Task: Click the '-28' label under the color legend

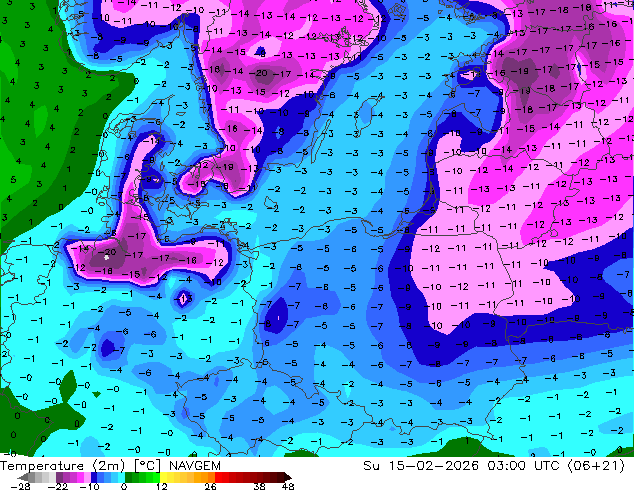Action: tap(20, 486)
